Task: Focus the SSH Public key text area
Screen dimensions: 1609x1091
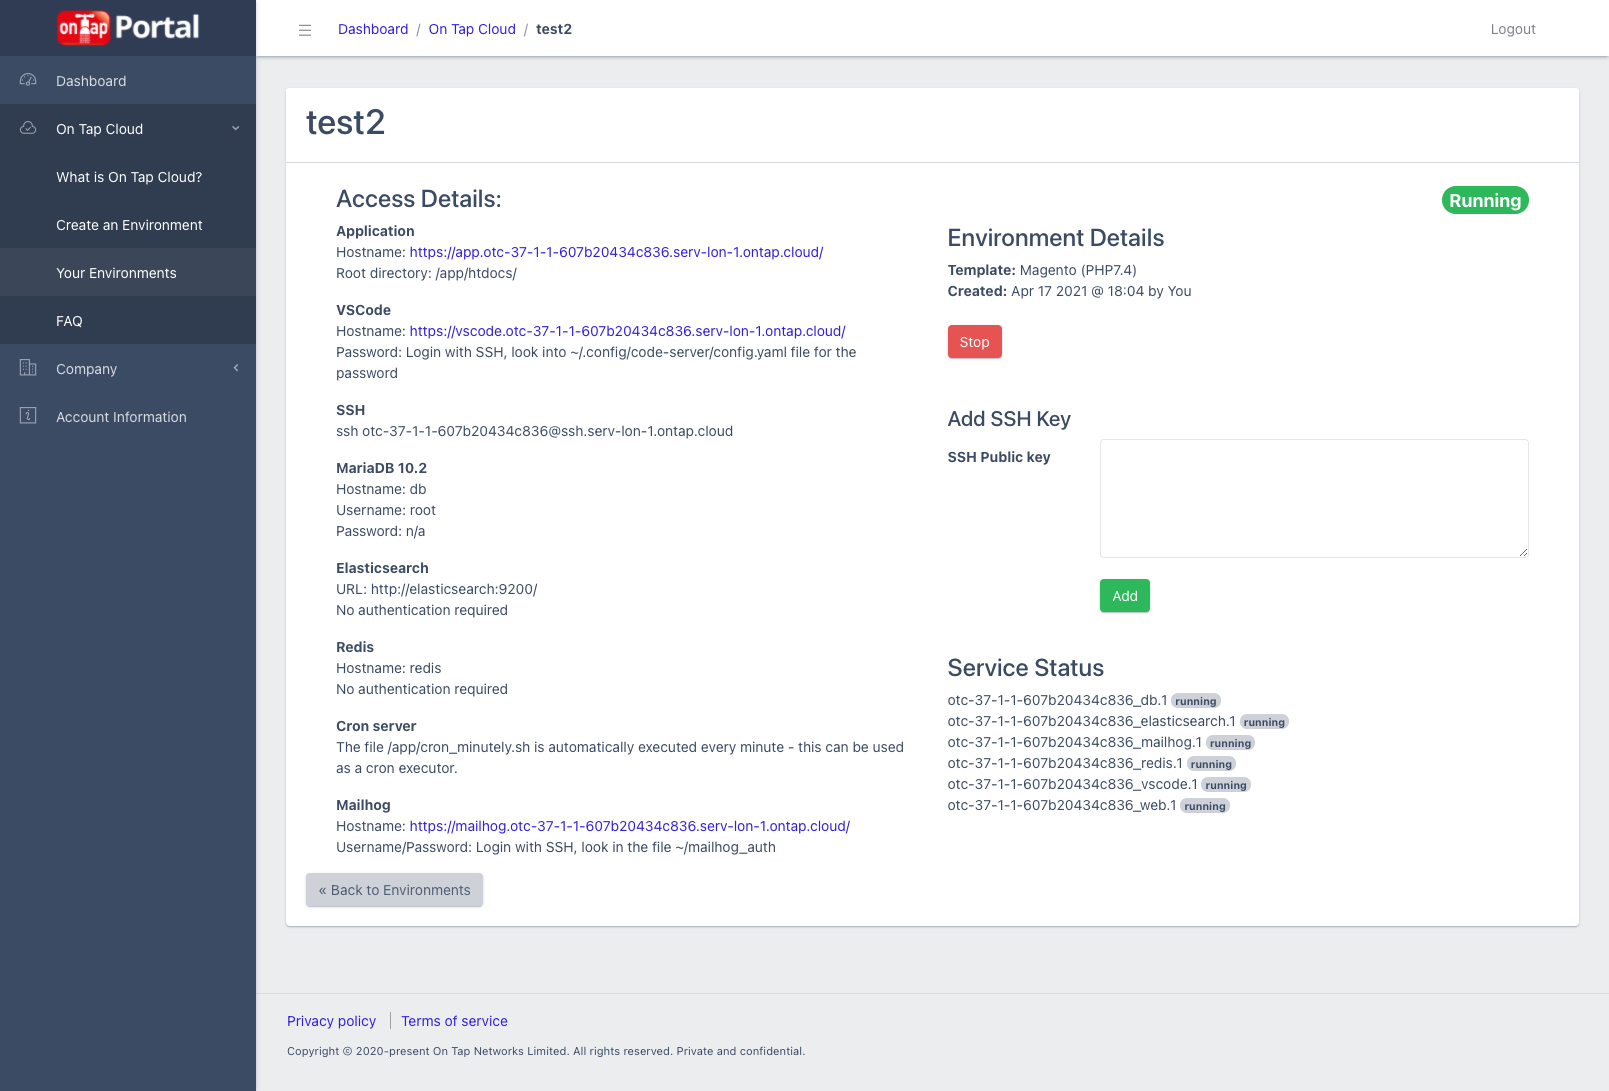Action: pyautogui.click(x=1314, y=498)
